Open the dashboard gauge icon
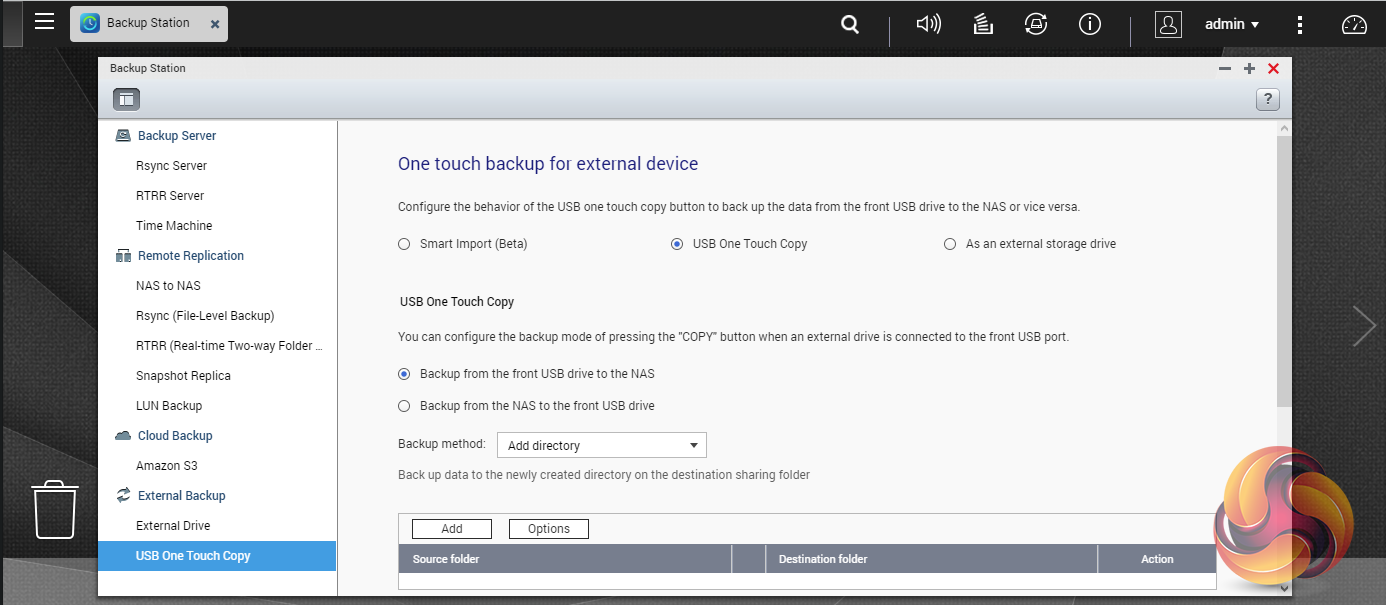 pyautogui.click(x=1354, y=25)
